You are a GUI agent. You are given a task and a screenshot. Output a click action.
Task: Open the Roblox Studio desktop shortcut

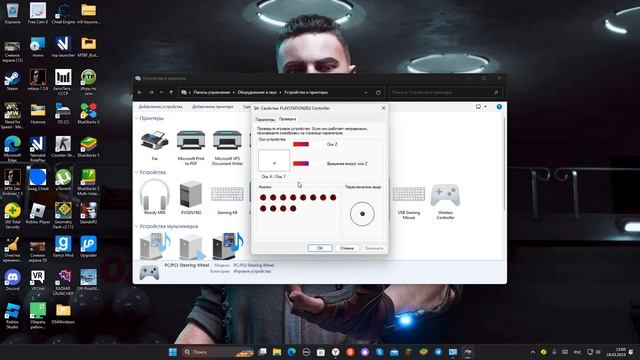tap(12, 316)
